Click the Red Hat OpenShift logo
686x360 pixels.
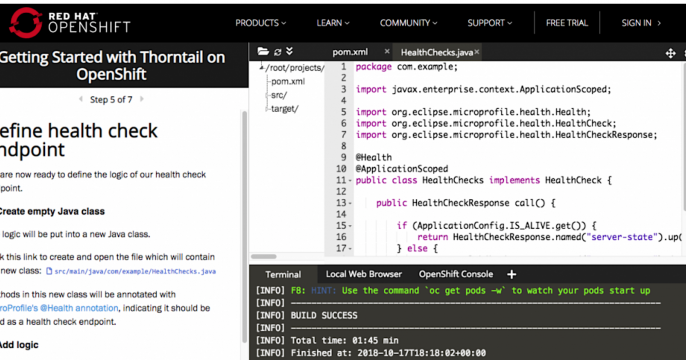(70, 23)
